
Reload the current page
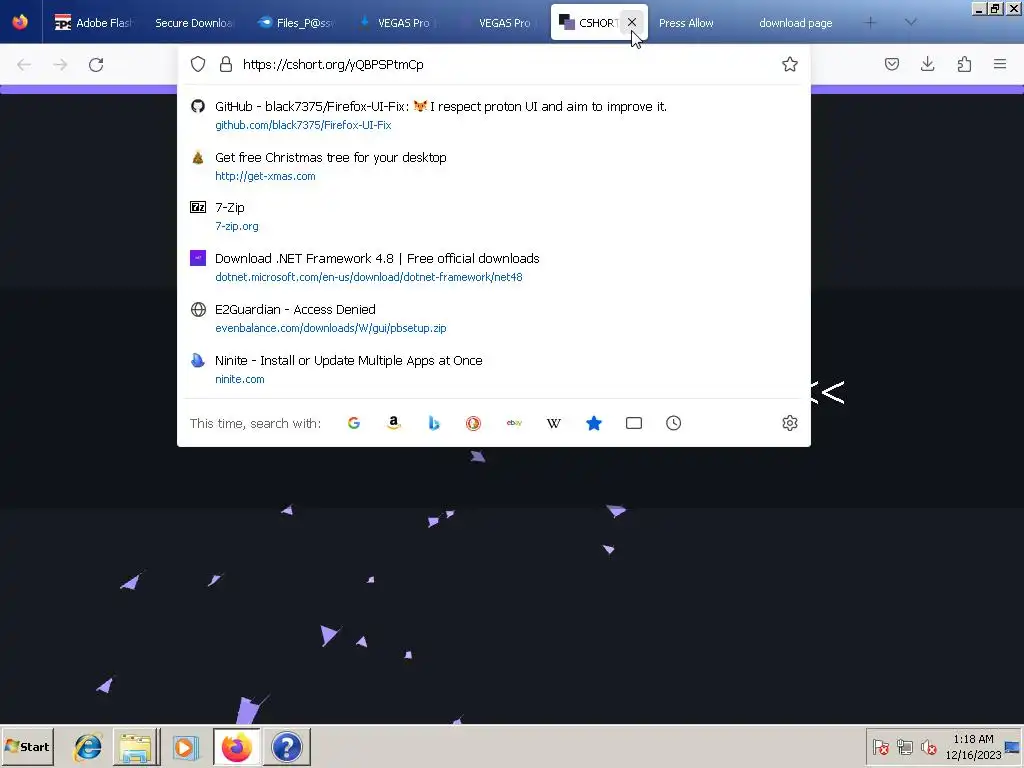click(x=96, y=65)
